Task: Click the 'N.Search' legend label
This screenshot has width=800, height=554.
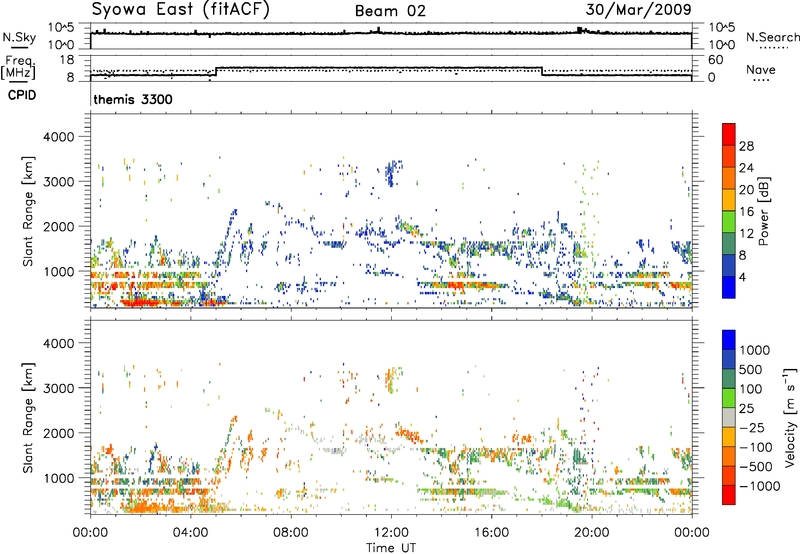Action: (x=772, y=37)
